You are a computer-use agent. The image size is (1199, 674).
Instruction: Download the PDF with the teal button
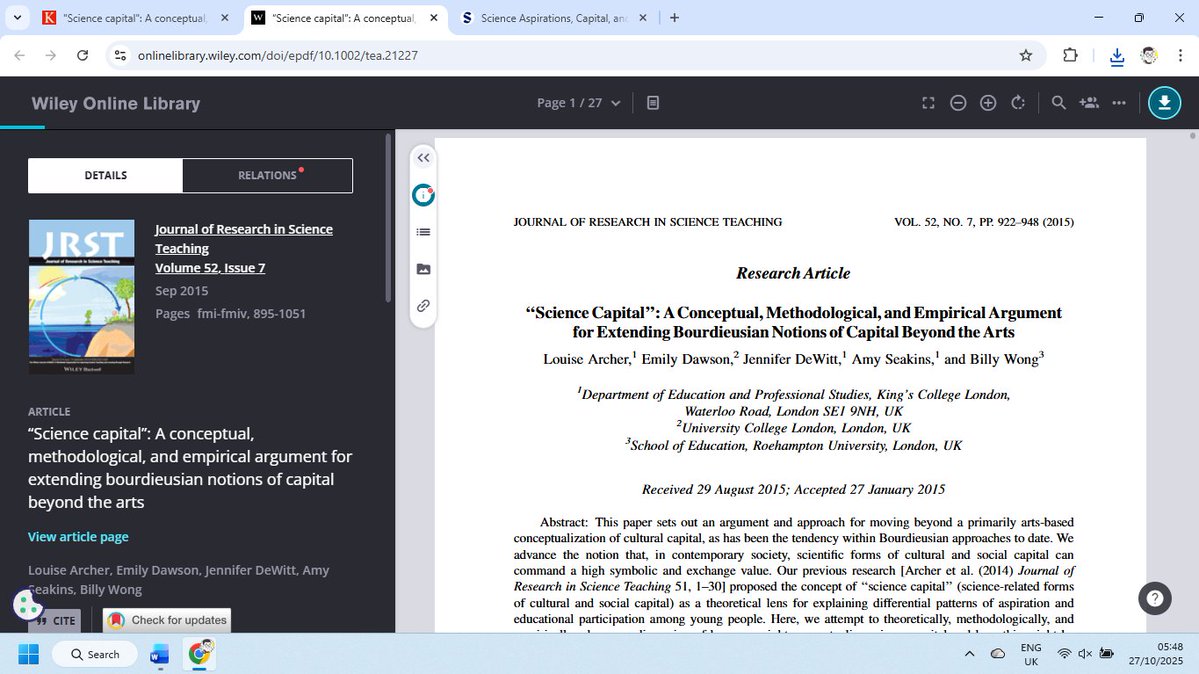pos(1164,103)
